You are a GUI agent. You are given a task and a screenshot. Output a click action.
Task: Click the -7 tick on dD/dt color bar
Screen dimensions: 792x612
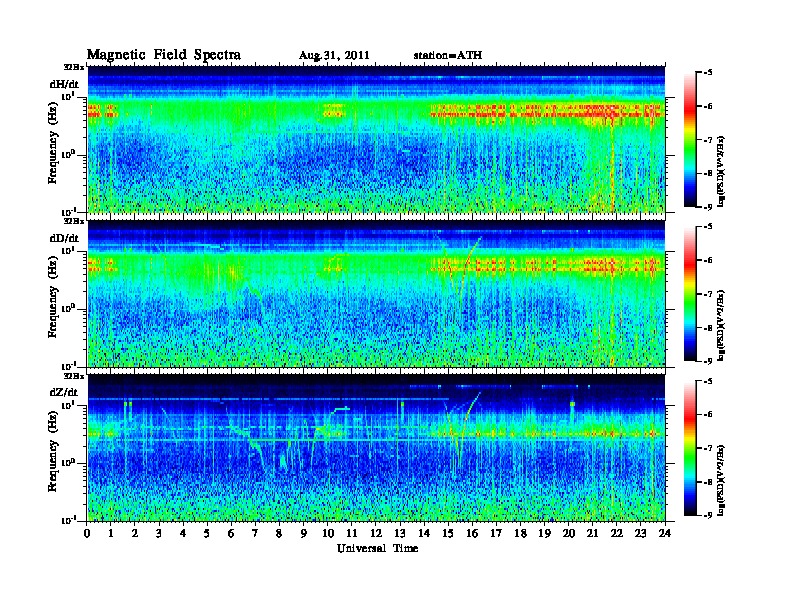709,294
